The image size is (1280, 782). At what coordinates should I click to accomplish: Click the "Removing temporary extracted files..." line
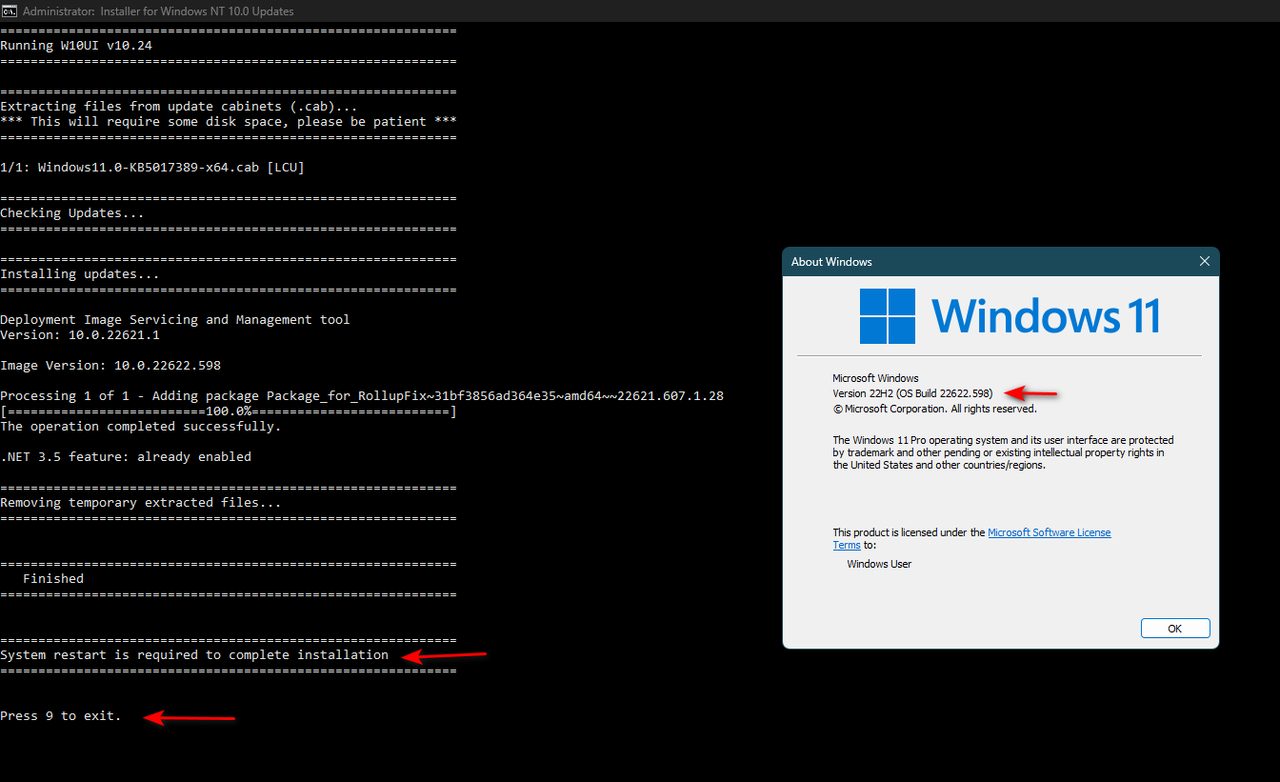pyautogui.click(x=140, y=502)
